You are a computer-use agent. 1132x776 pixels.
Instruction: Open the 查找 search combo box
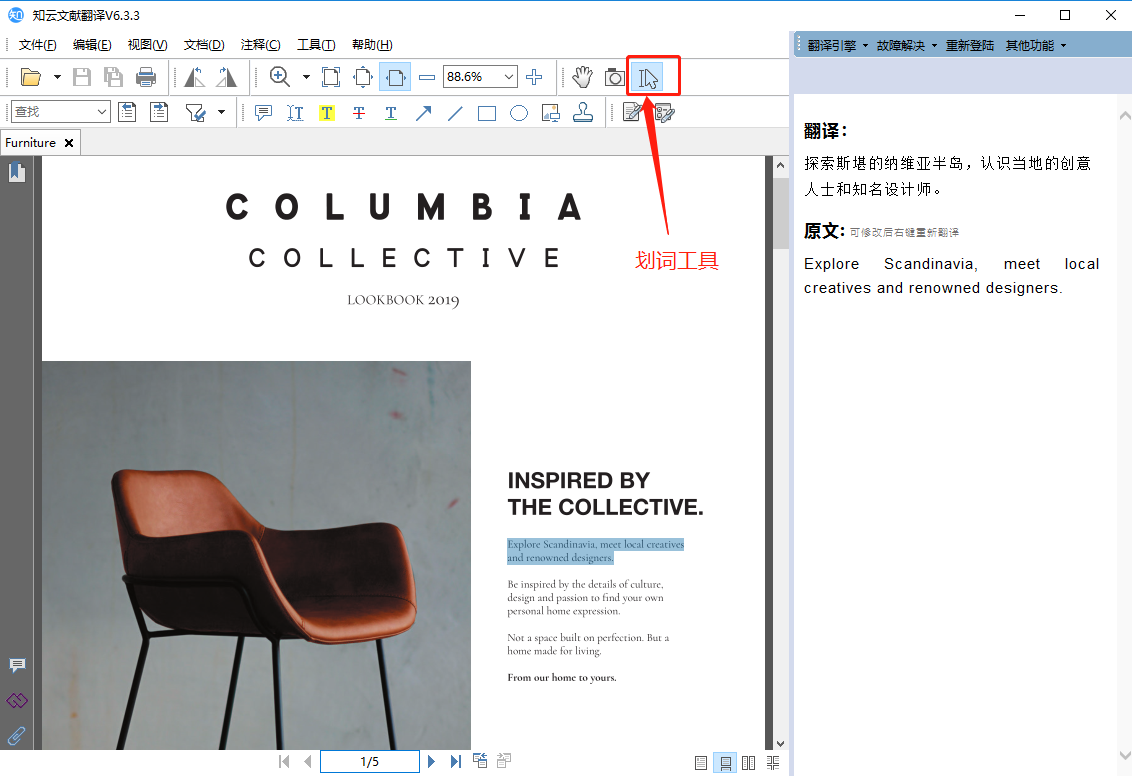tap(60, 113)
